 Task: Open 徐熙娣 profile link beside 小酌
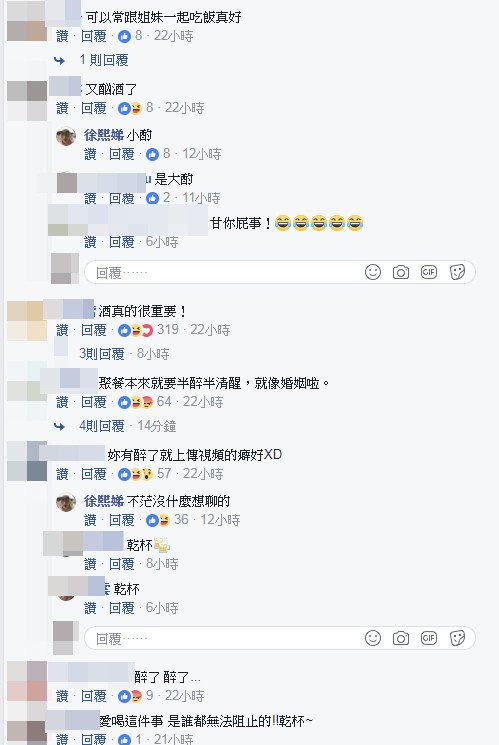[x=104, y=135]
